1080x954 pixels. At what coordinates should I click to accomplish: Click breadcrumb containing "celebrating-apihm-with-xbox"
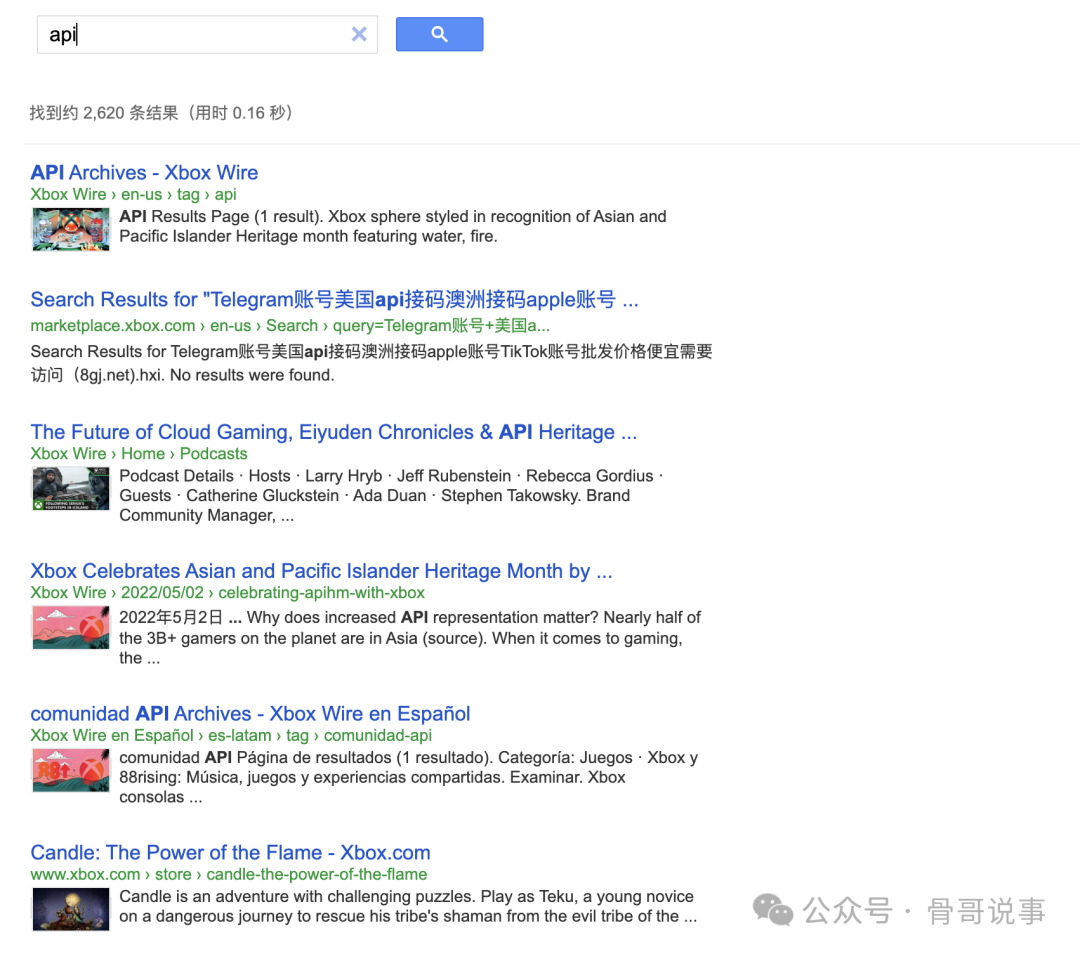coord(227,593)
